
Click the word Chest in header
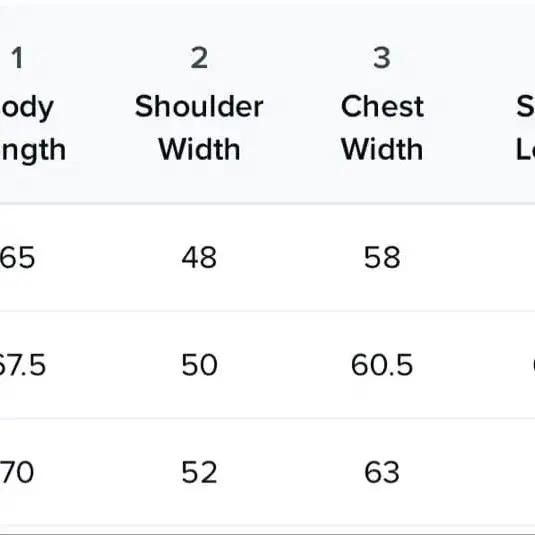point(382,106)
